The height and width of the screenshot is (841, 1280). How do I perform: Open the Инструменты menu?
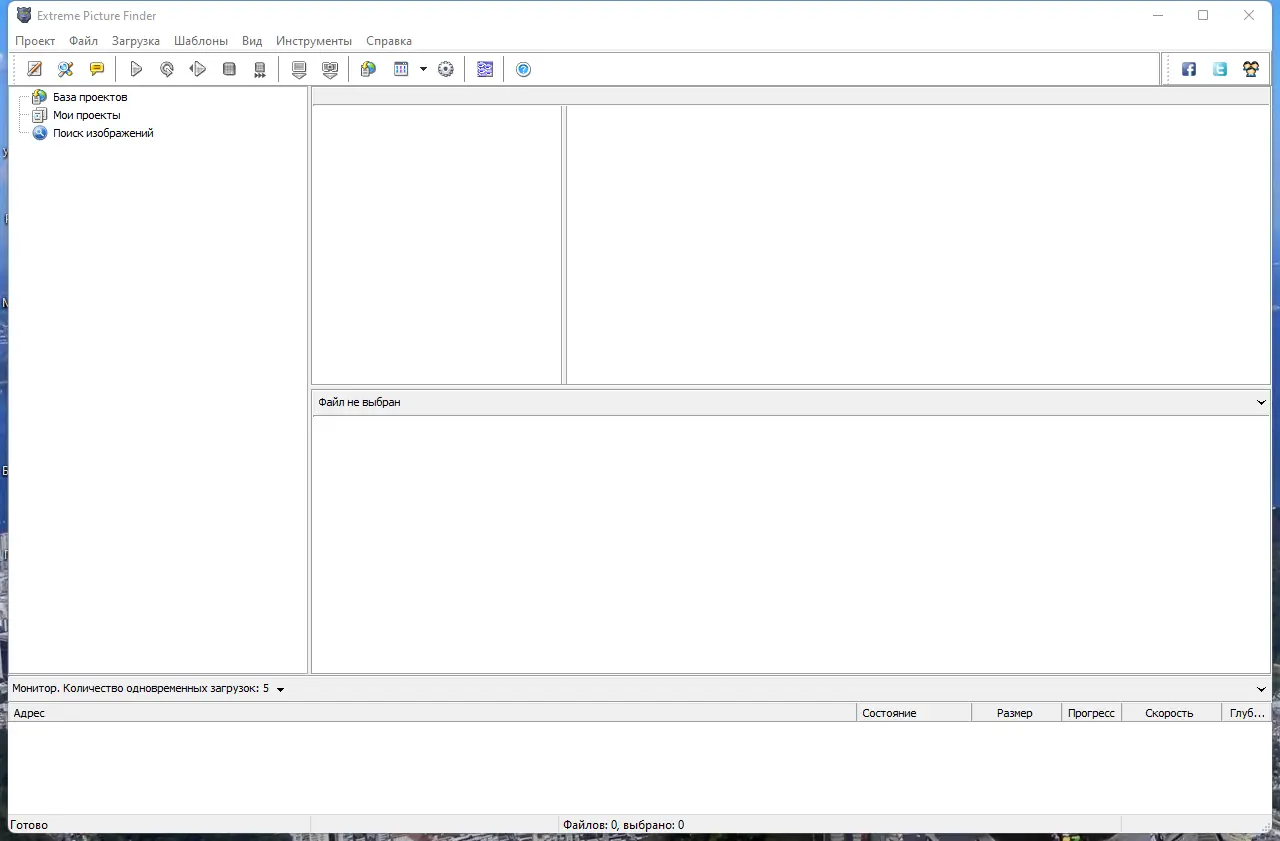[x=314, y=41]
